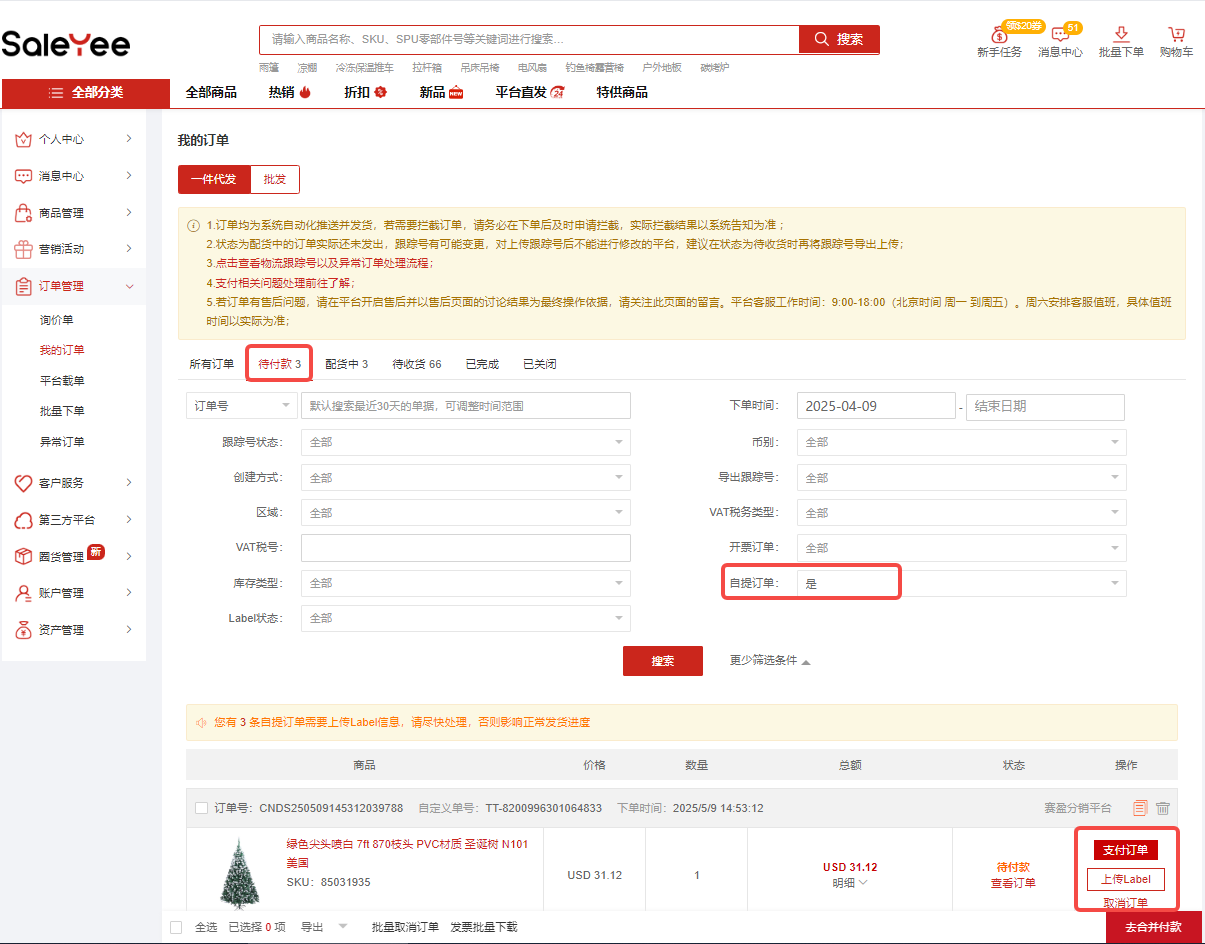Open the shopping cart icon (购物车)
1205x944 pixels.
(x=1176, y=36)
